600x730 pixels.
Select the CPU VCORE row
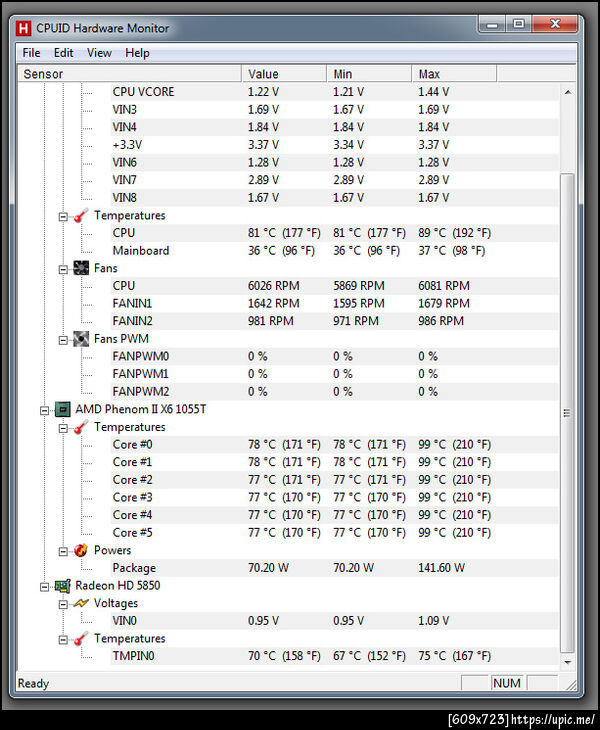coord(334,92)
